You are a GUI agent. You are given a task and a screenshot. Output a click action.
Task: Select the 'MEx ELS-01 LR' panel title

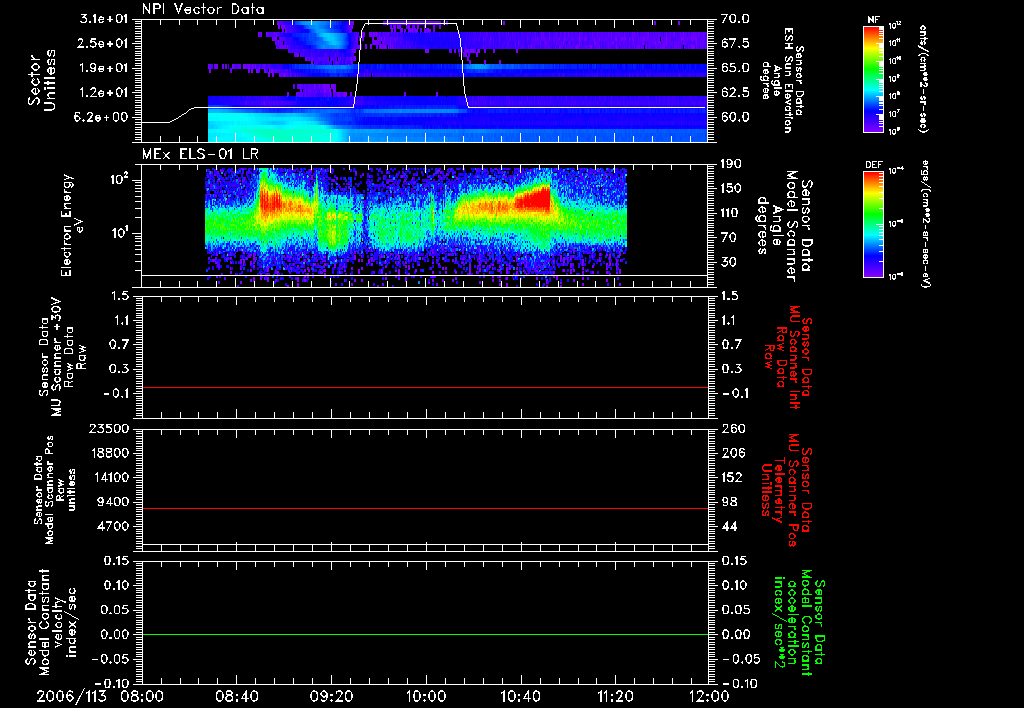200,154
